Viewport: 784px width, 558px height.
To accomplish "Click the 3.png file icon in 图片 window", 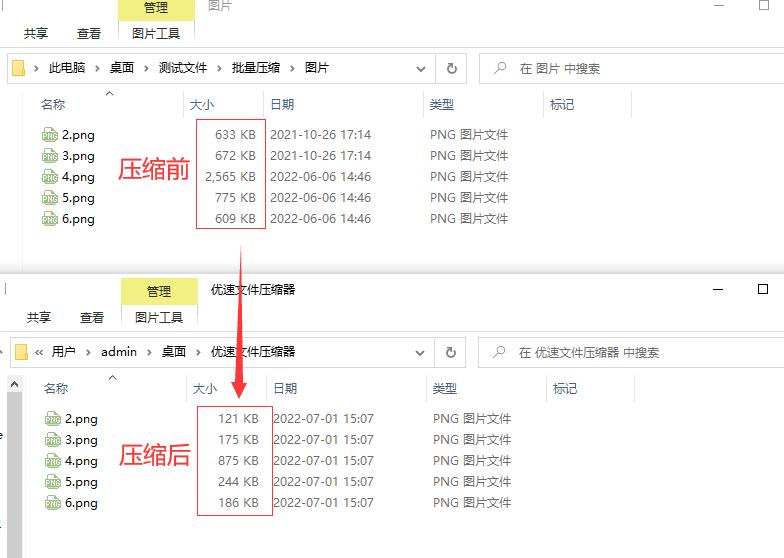I will pyautogui.click(x=50, y=156).
